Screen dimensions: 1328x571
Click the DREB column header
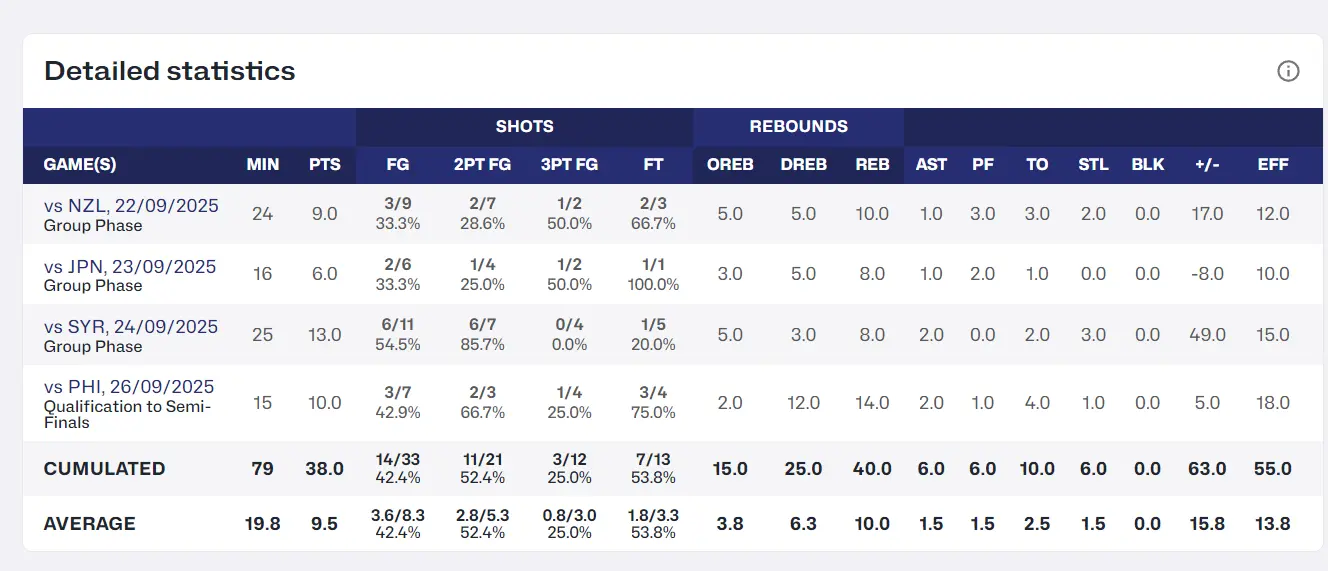pos(804,164)
